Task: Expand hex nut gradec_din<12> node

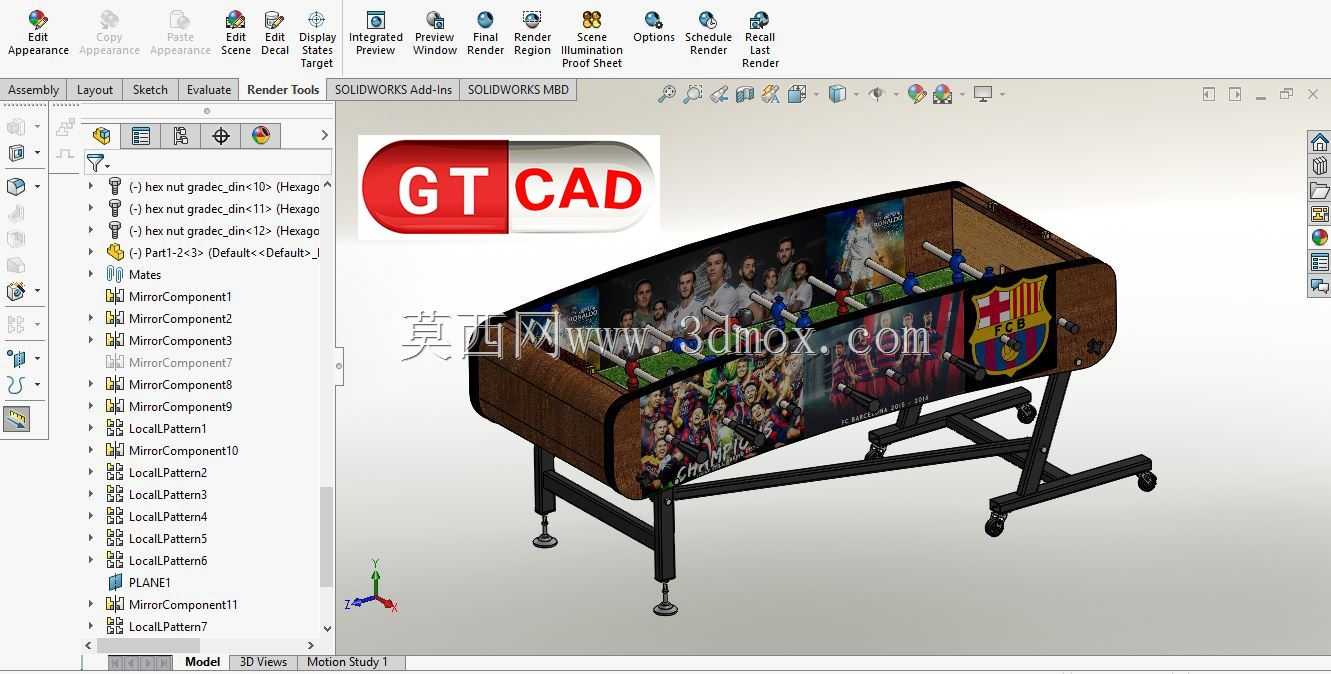Action: point(91,230)
